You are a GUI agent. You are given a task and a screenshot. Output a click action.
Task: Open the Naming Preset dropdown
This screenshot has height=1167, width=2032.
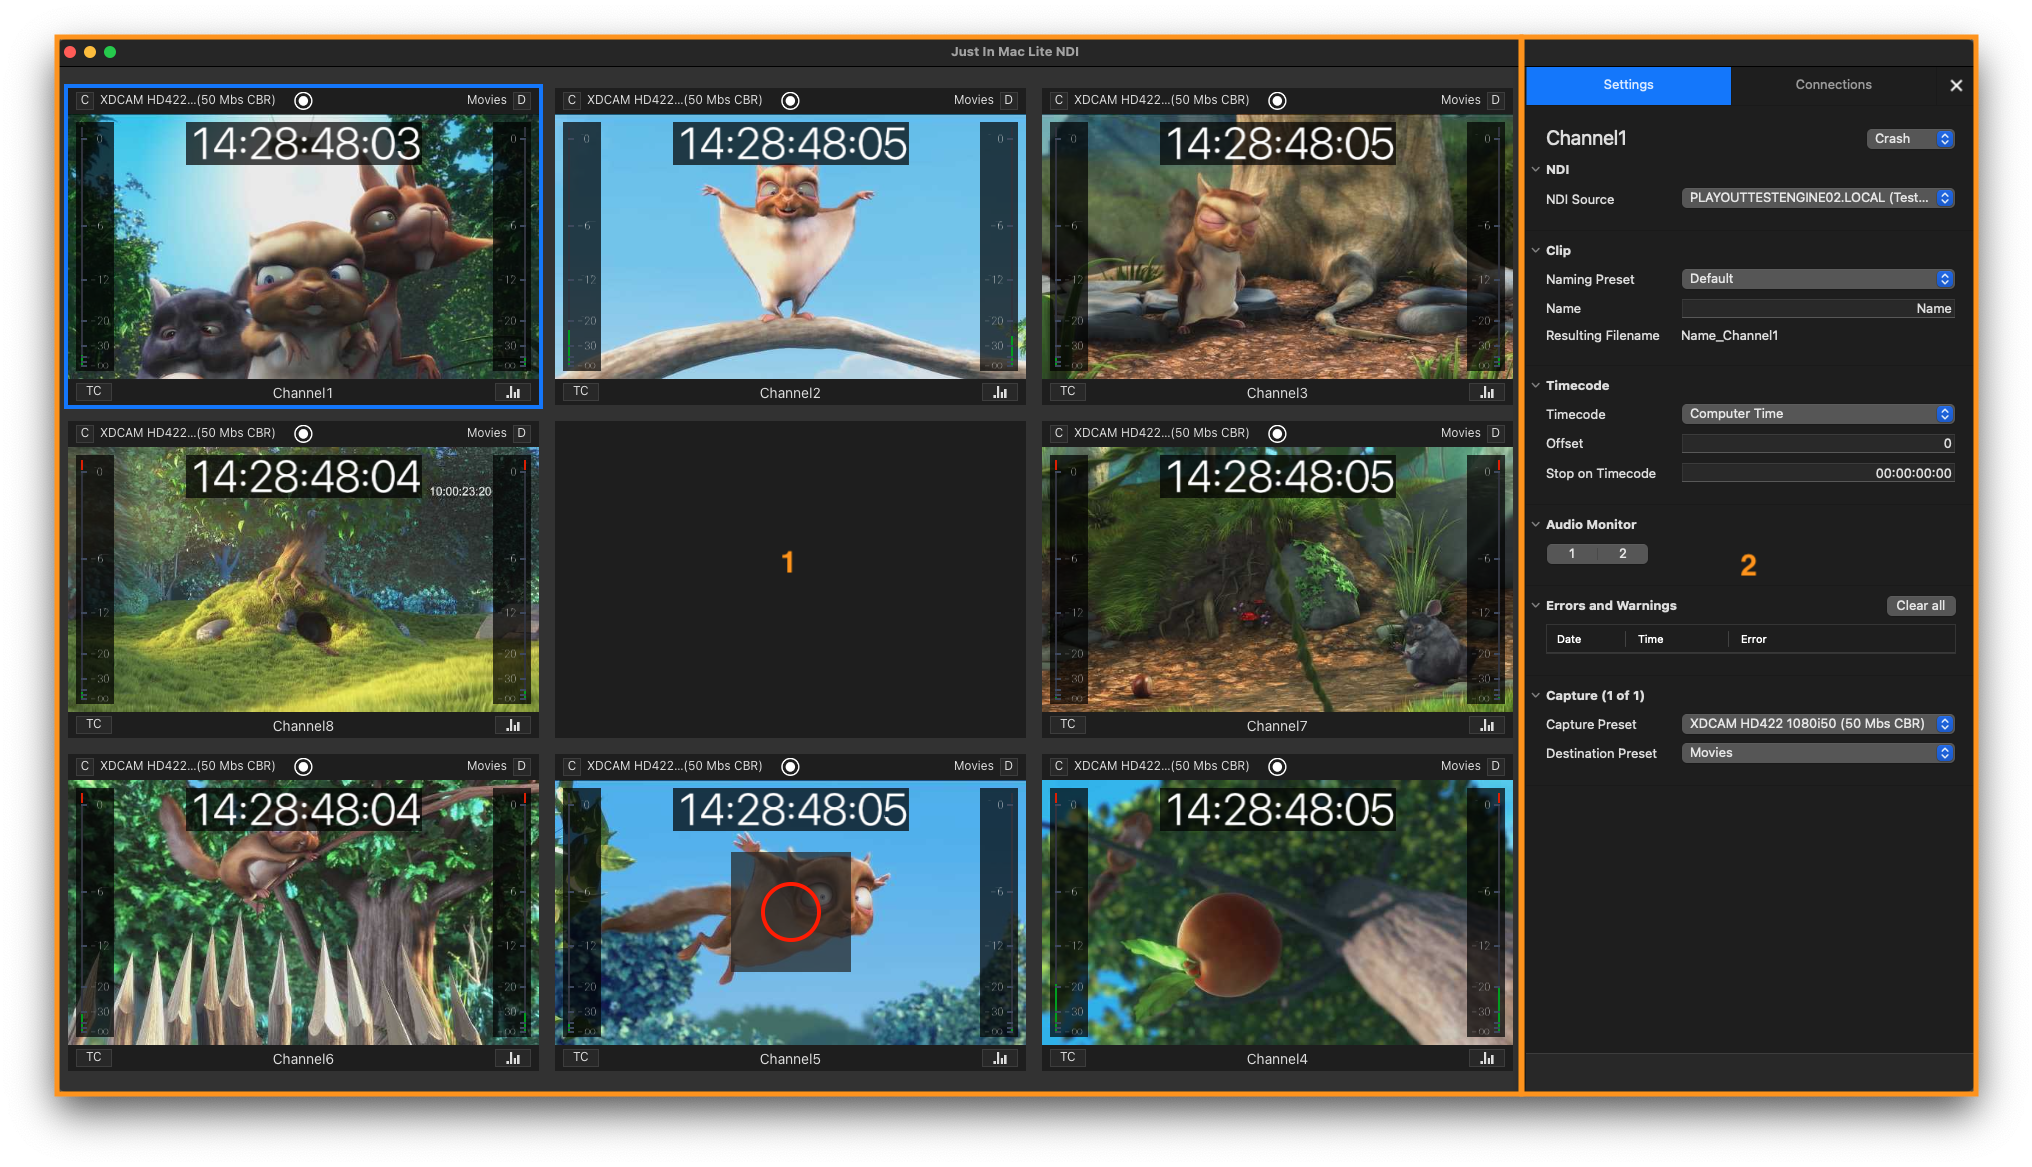tap(1818, 279)
